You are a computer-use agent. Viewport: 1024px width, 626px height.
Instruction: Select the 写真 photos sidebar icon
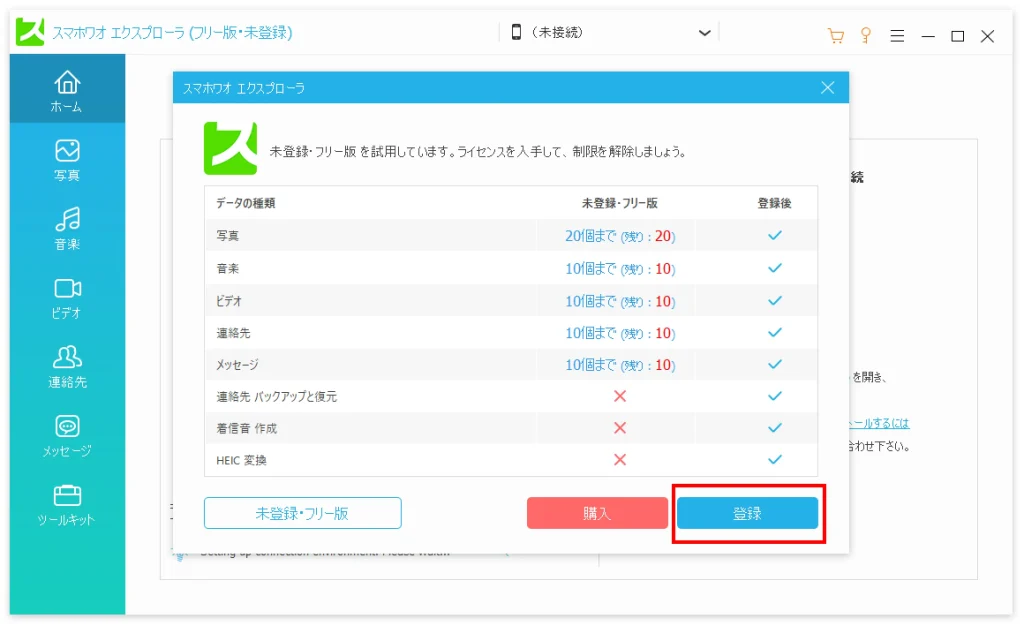point(67,160)
